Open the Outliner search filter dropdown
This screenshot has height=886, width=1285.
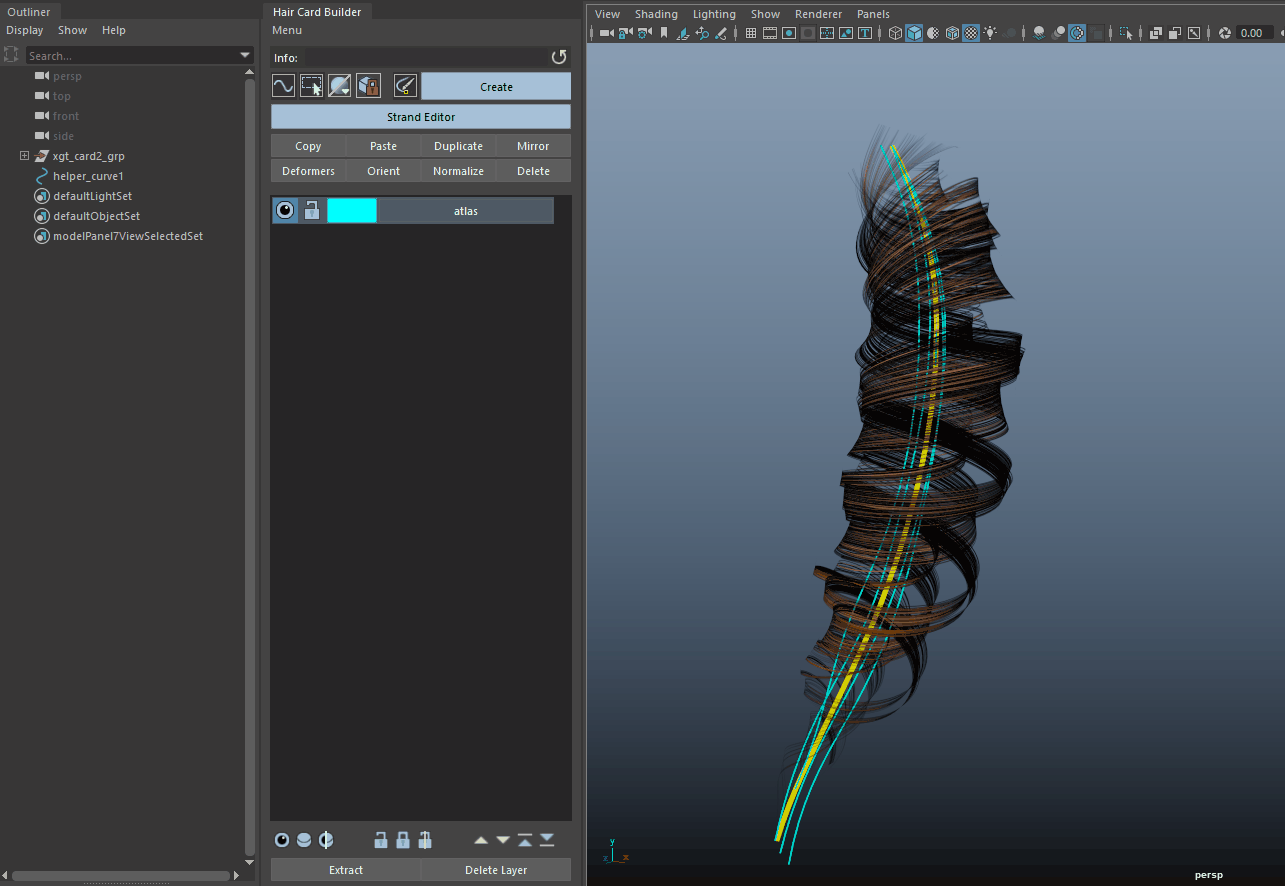pyautogui.click(x=245, y=56)
